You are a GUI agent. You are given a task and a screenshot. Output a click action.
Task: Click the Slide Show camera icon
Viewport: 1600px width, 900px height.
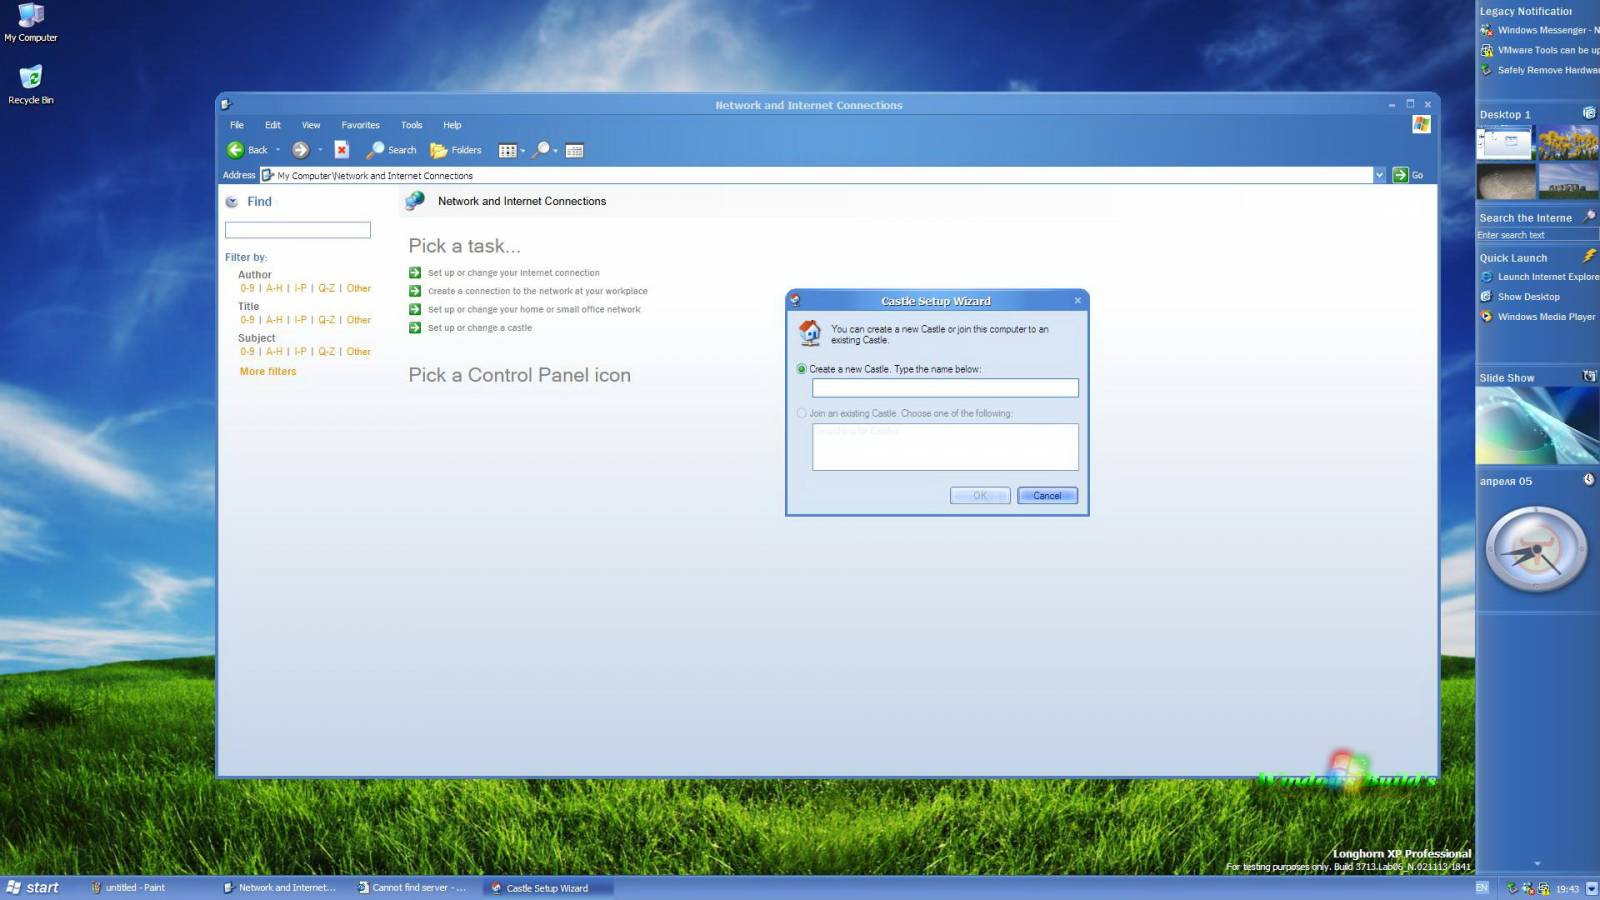click(1589, 377)
